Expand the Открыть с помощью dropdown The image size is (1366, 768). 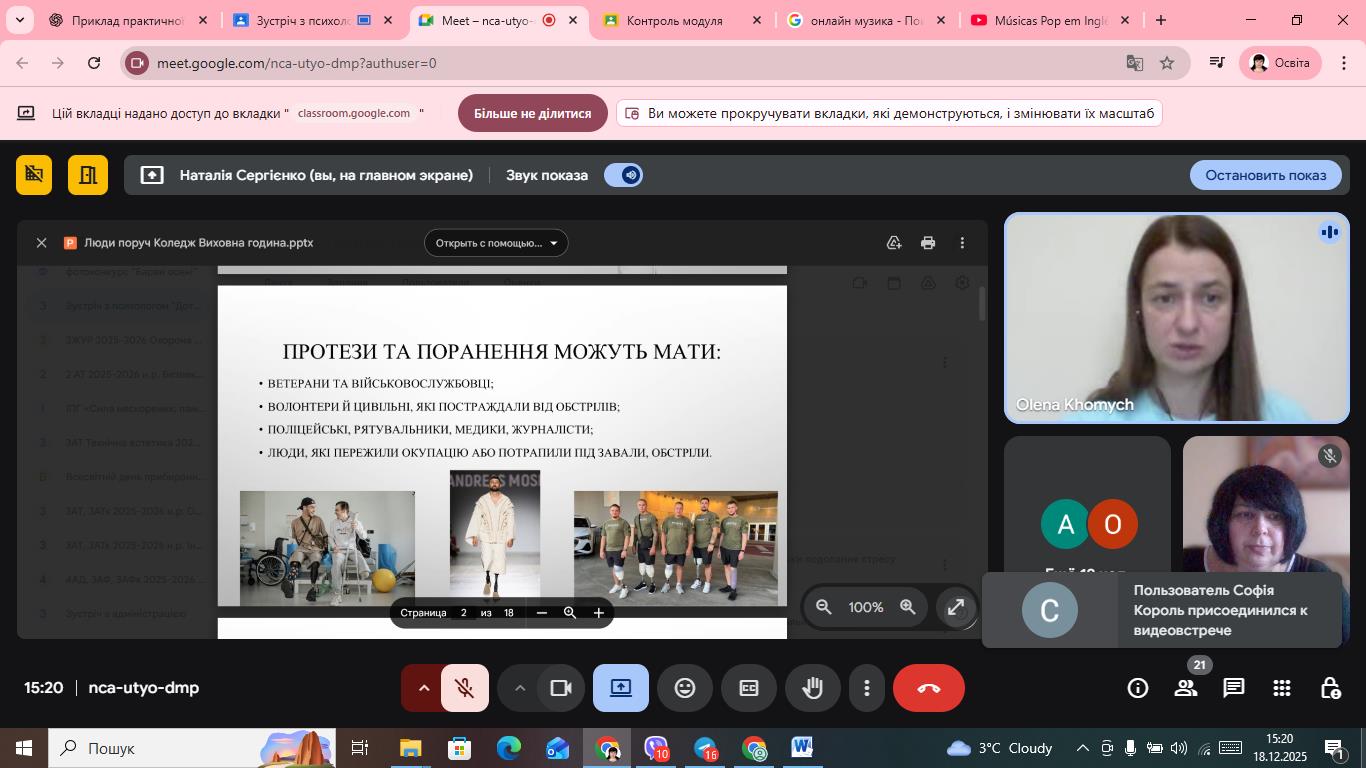496,243
